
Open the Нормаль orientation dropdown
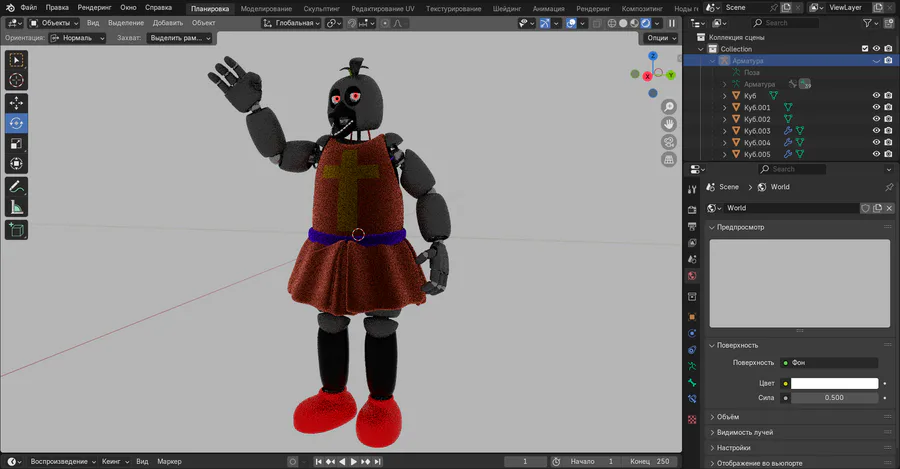(x=77, y=38)
